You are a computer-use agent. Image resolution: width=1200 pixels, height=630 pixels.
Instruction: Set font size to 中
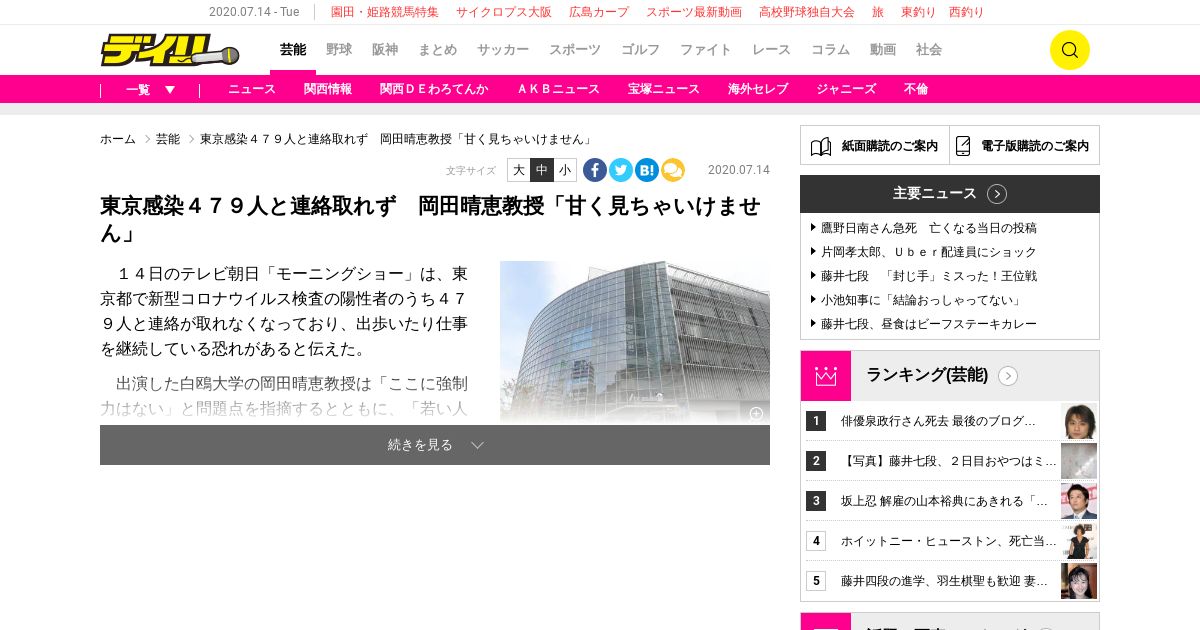point(542,170)
